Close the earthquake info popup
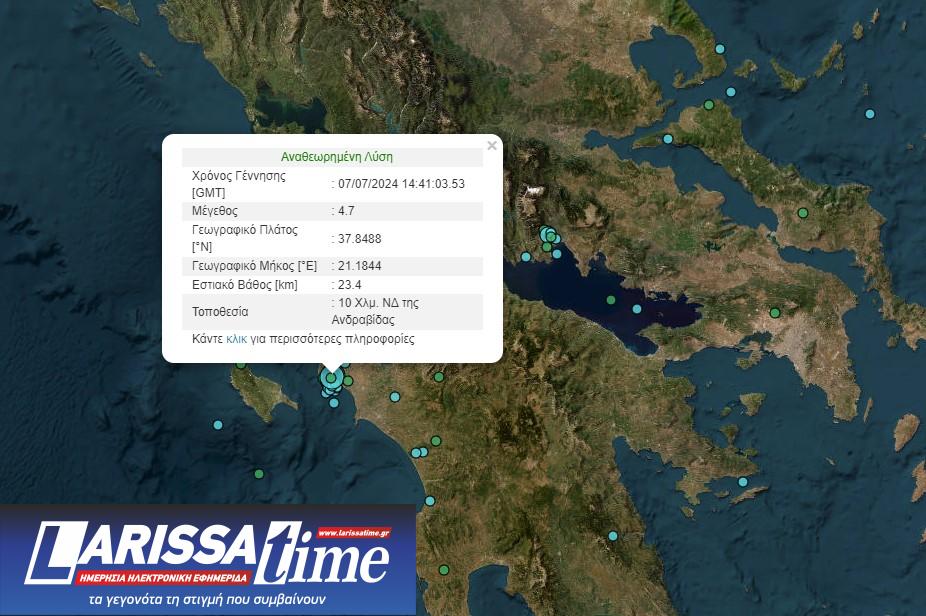Screen dimensions: 926x616 (491, 146)
